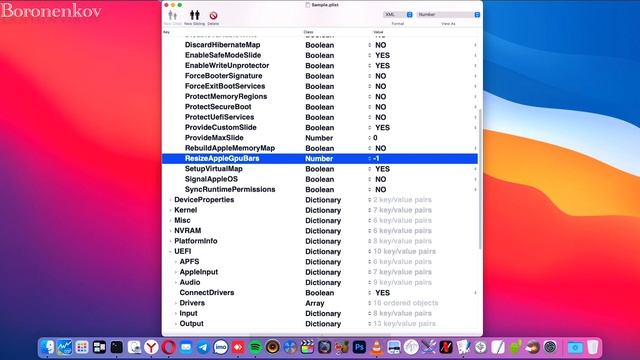Viewport: 640px width, 360px height.
Task: Collapse the UEFI dictionary
Action: point(170,251)
